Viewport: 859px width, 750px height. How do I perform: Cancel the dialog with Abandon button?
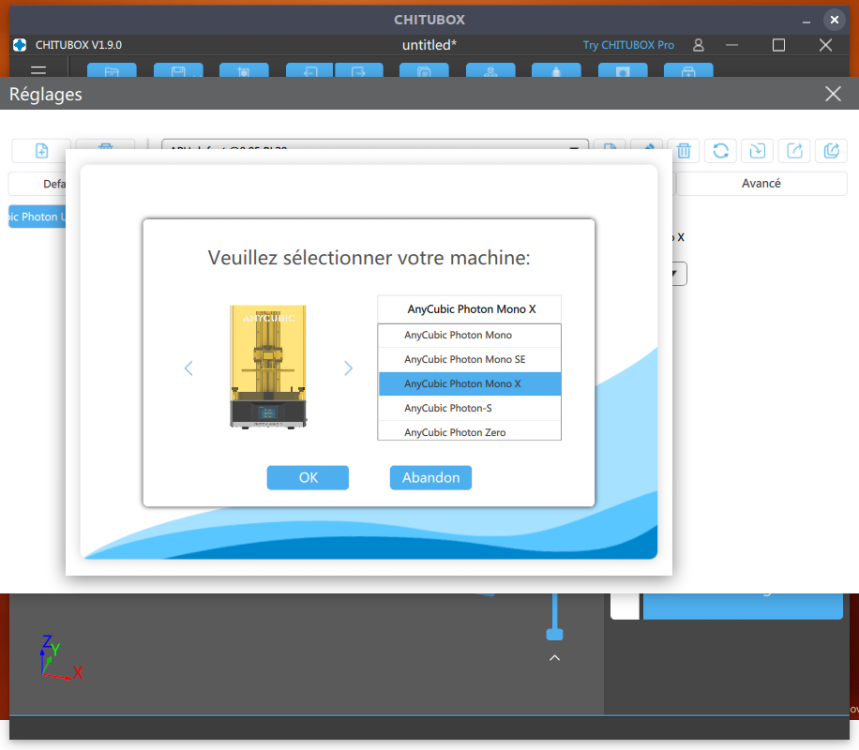(x=431, y=478)
